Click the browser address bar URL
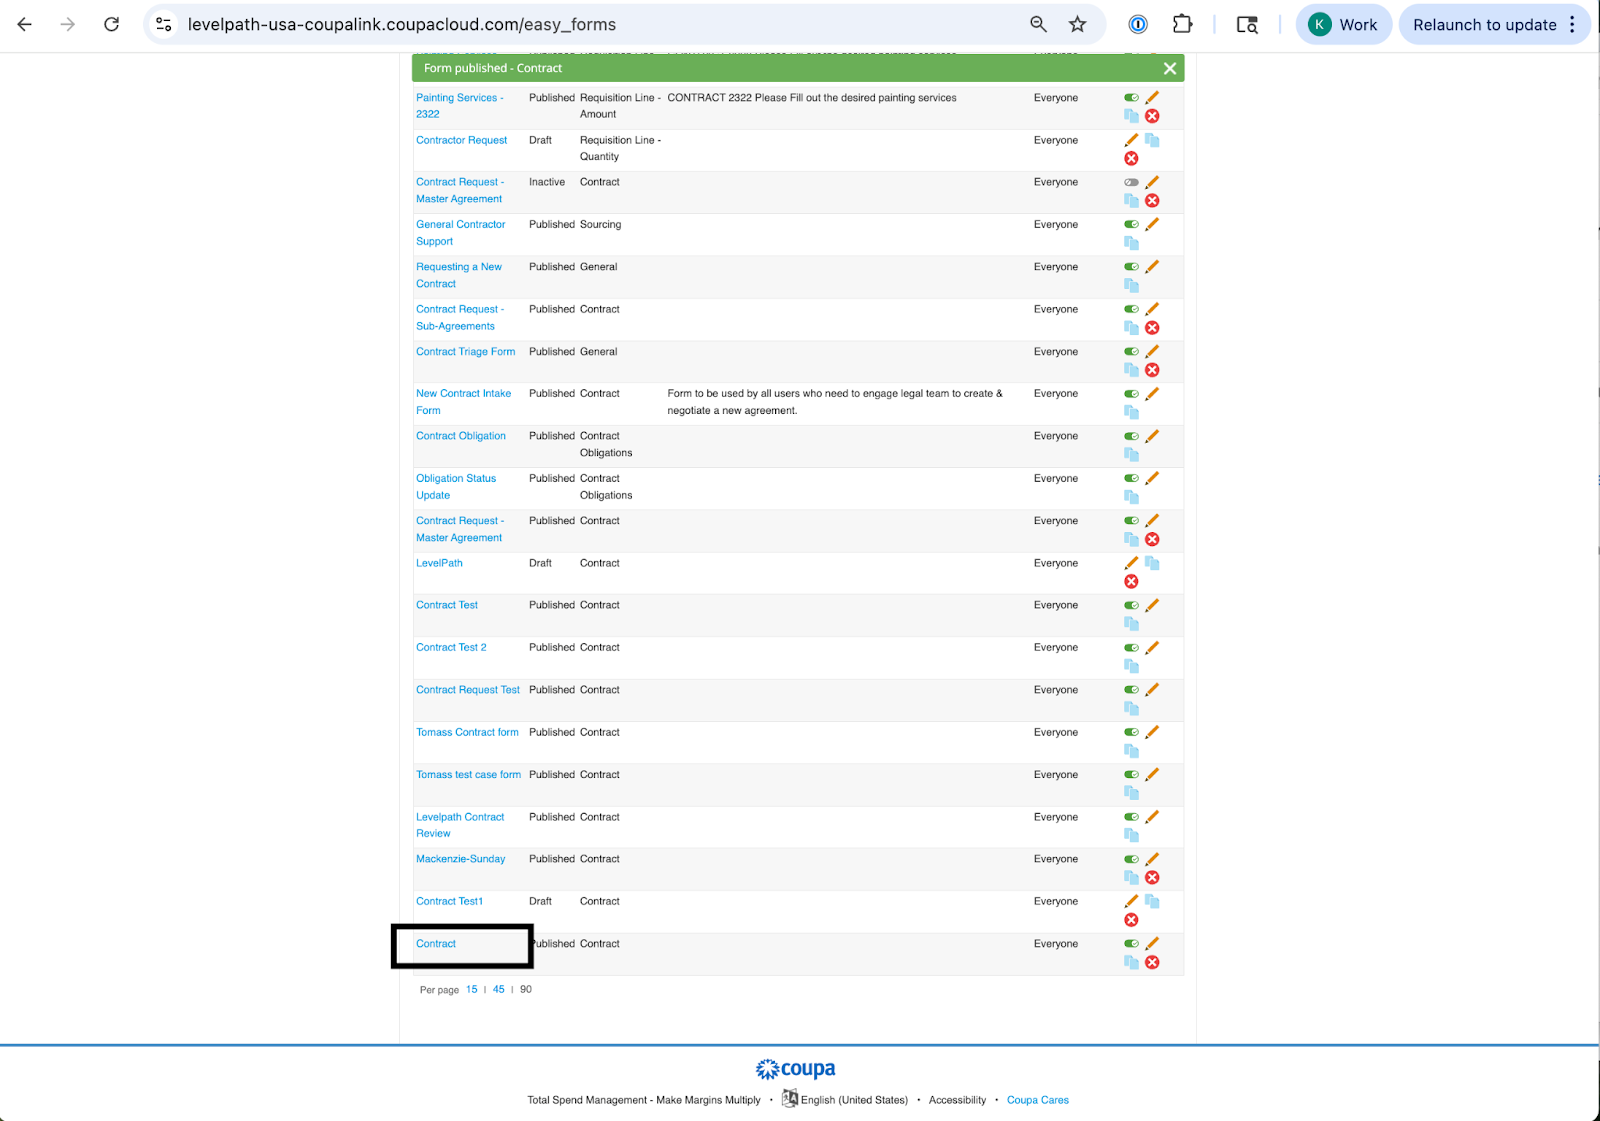1600x1121 pixels. [x=401, y=25]
